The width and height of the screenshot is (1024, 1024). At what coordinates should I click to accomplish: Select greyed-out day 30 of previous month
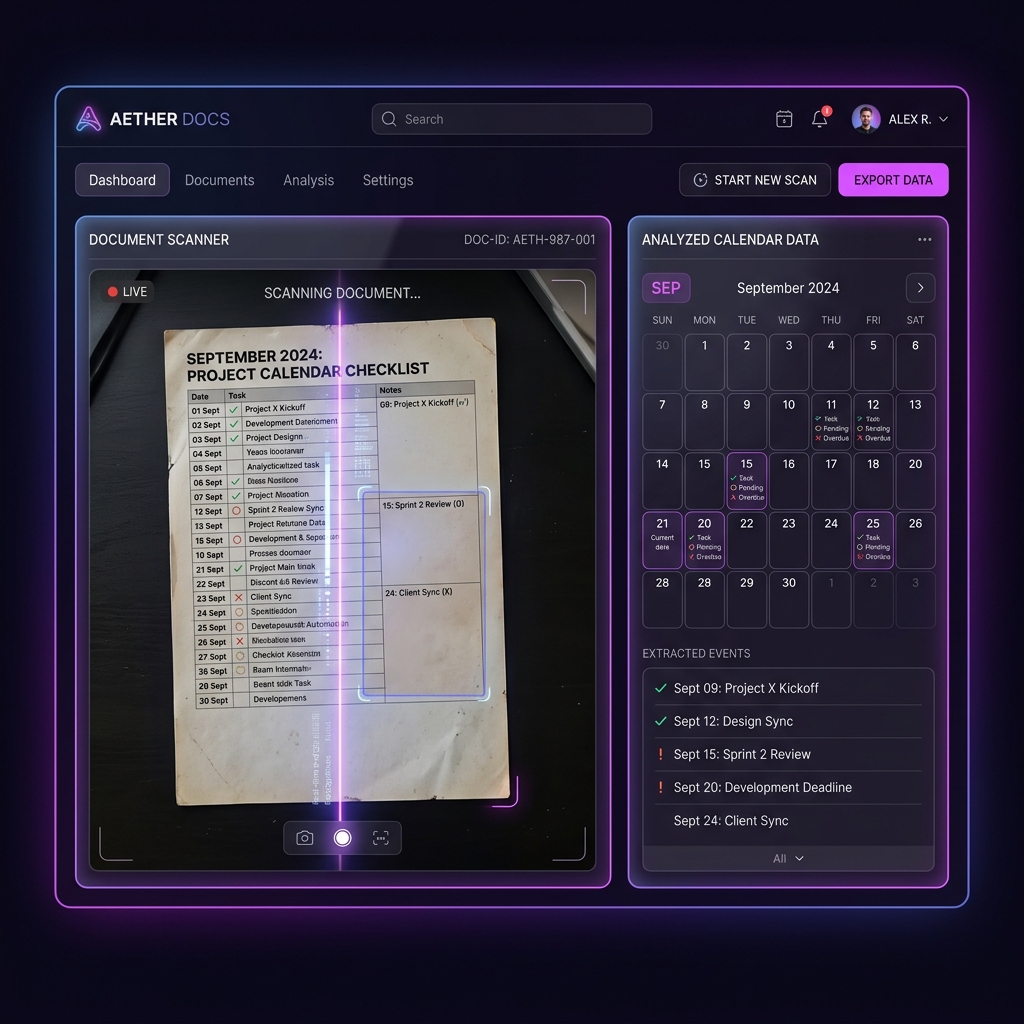pyautogui.click(x=662, y=362)
